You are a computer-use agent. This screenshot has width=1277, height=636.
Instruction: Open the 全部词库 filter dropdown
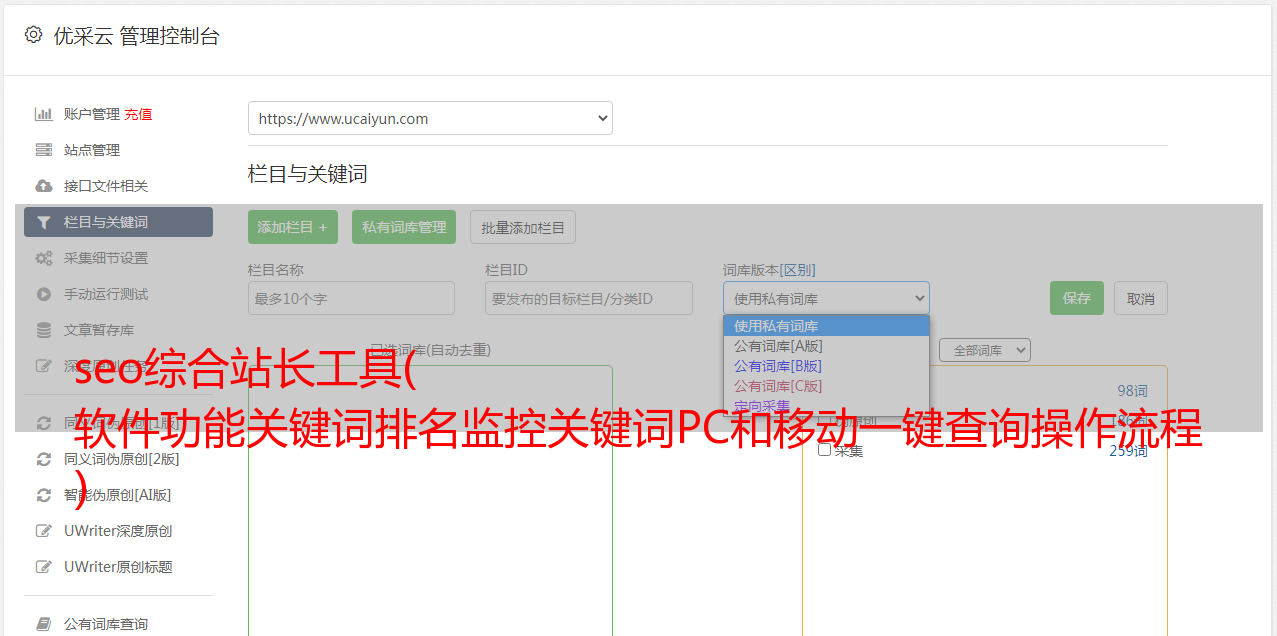point(985,350)
